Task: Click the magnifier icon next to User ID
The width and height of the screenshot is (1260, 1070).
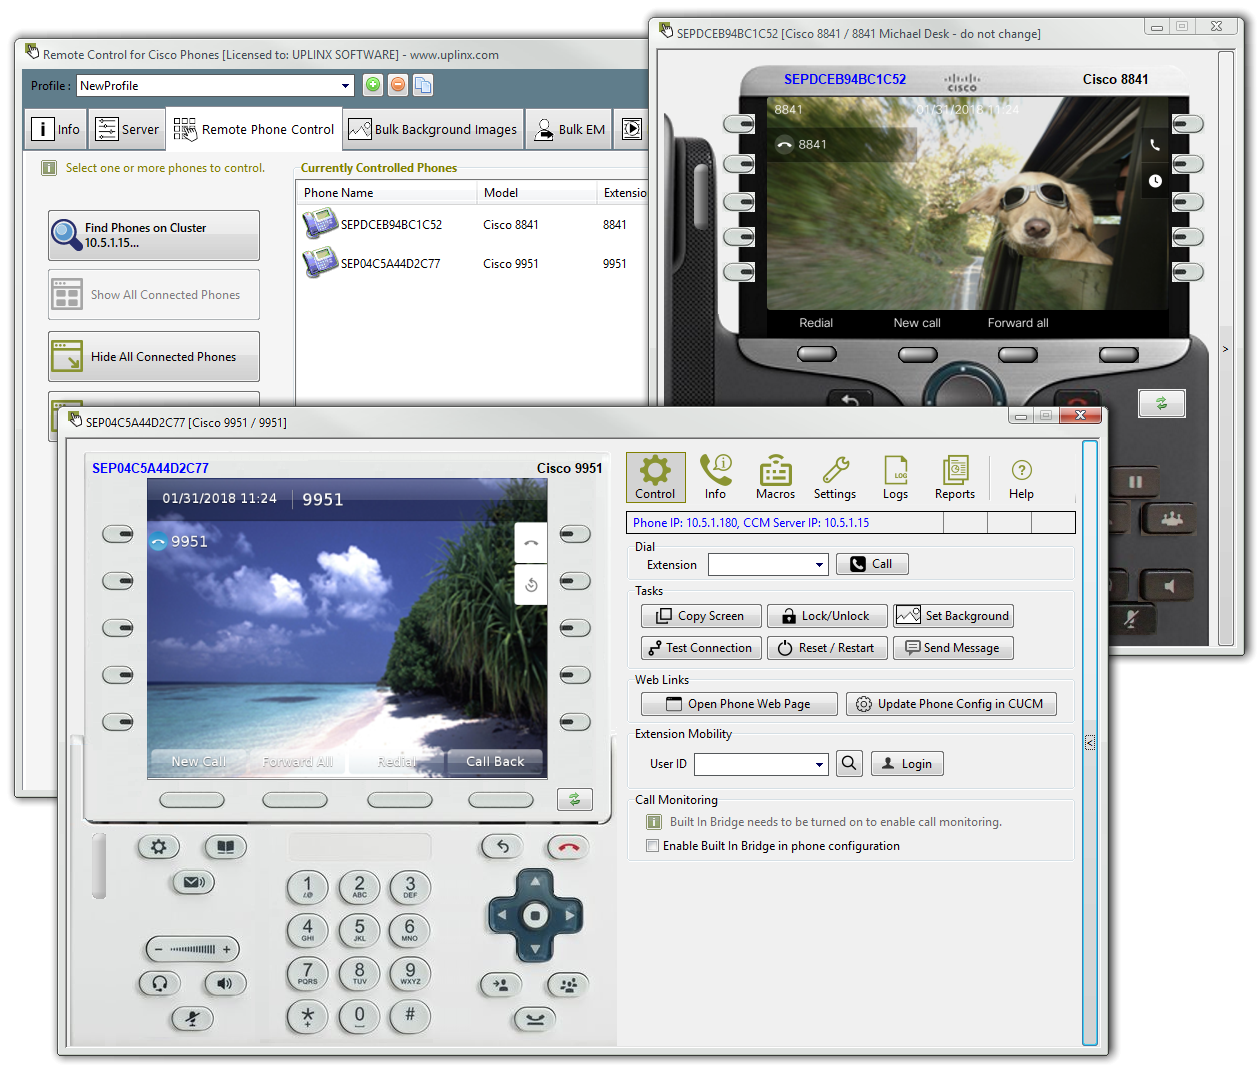Action: coord(848,763)
